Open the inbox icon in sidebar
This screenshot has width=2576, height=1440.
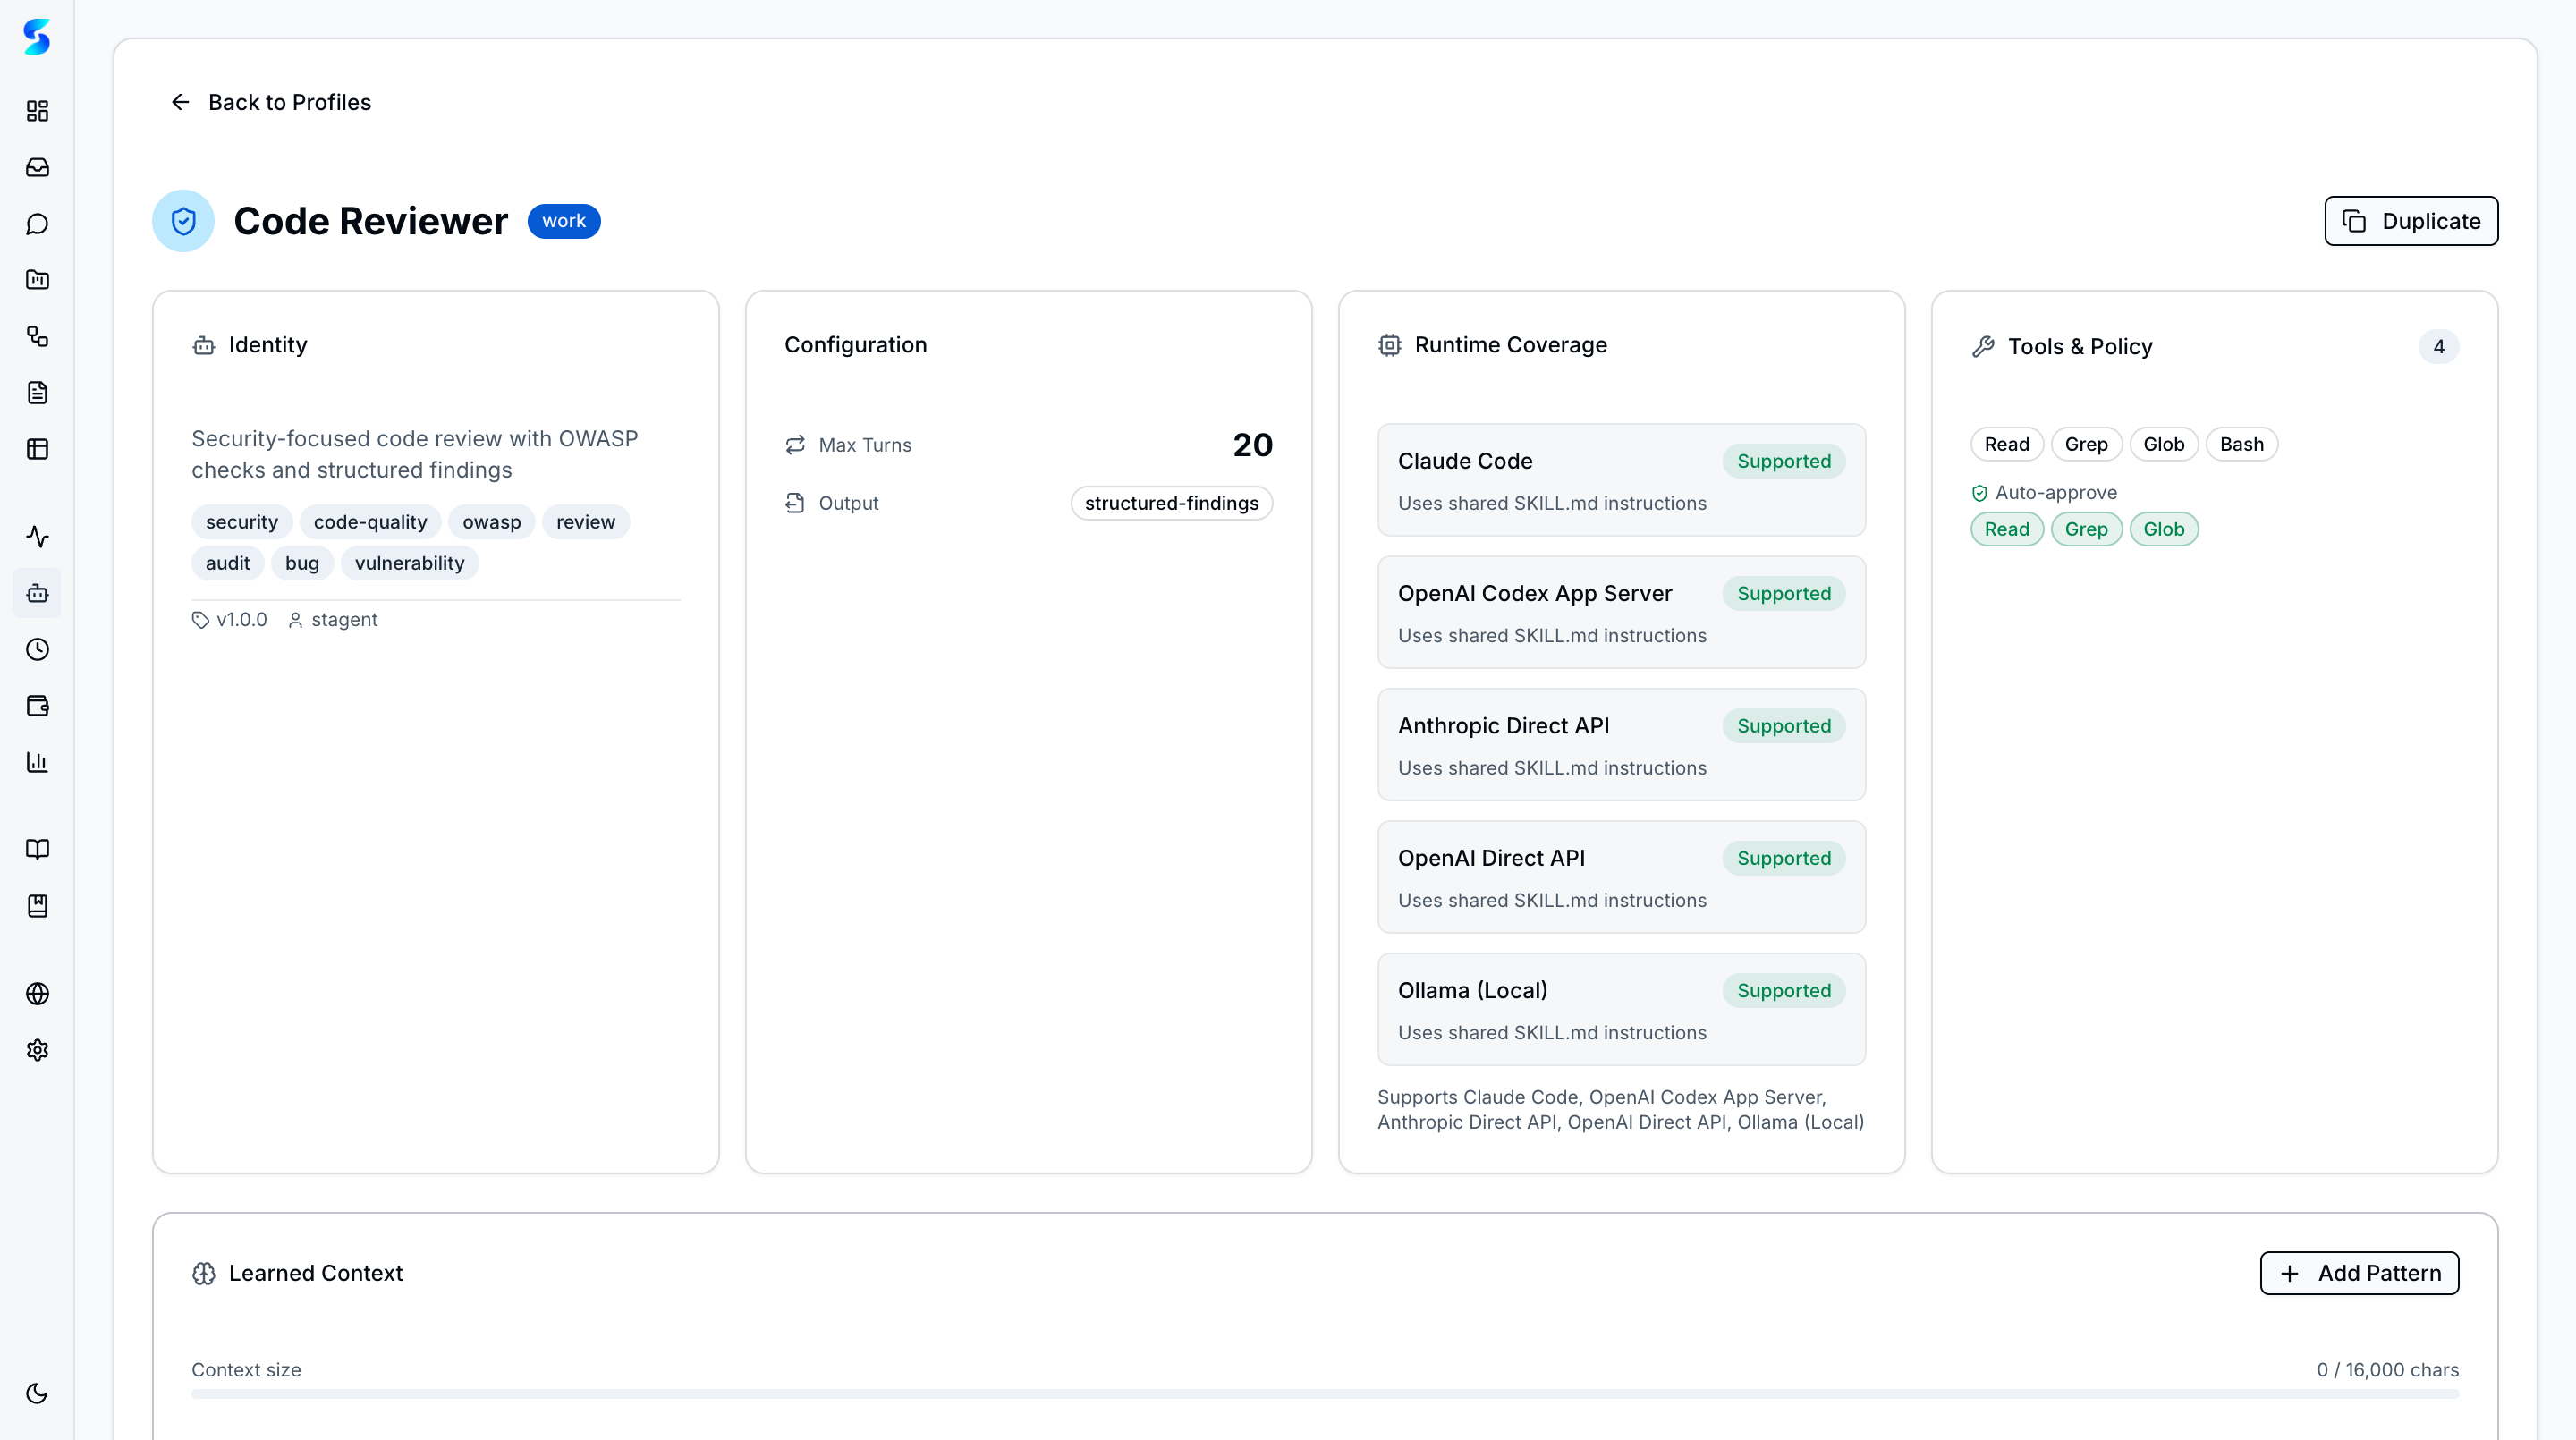point(37,167)
